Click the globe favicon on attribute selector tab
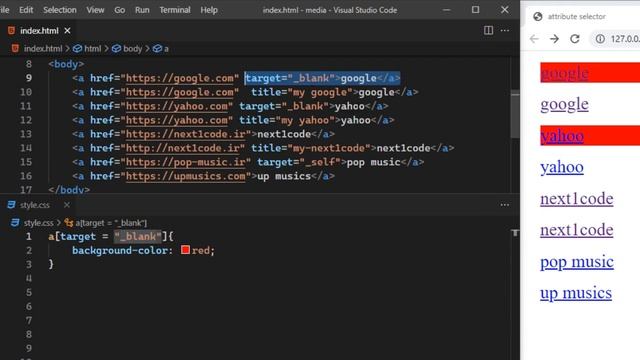 click(x=538, y=16)
